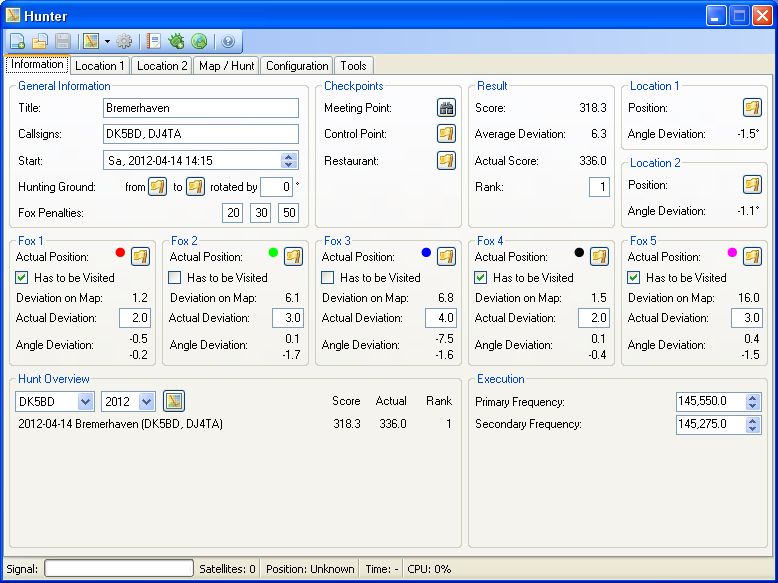Click the Open file folder toolbar icon

point(40,42)
